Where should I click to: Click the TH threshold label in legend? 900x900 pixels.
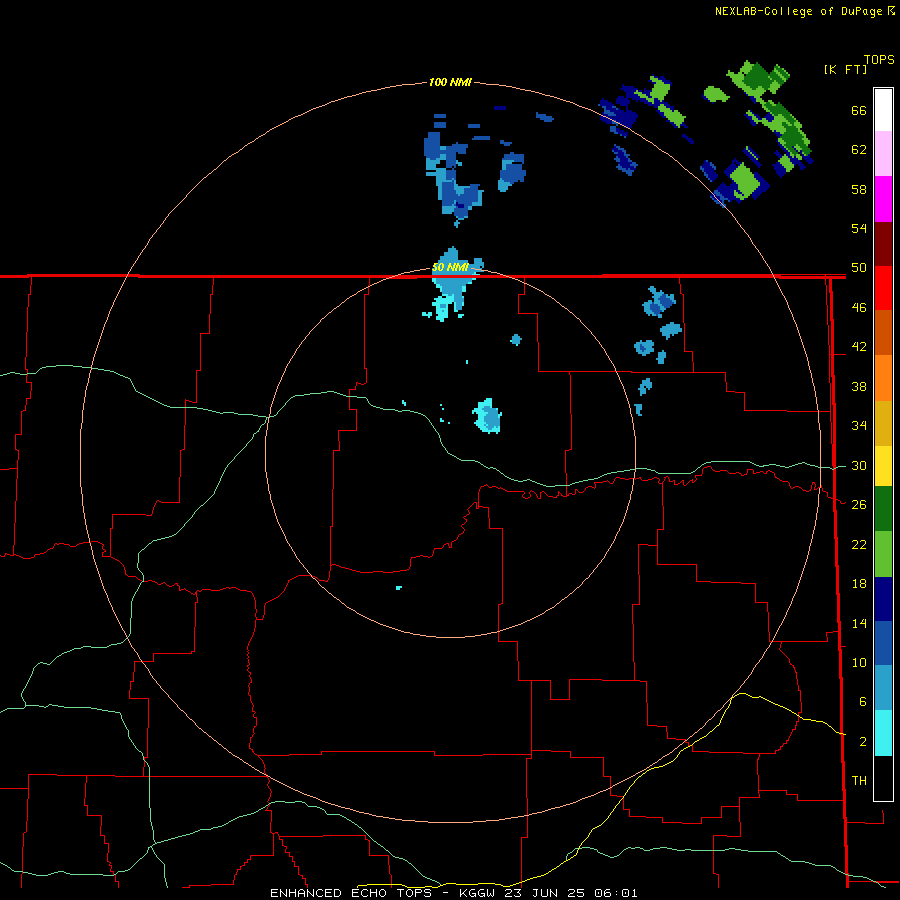[859, 780]
